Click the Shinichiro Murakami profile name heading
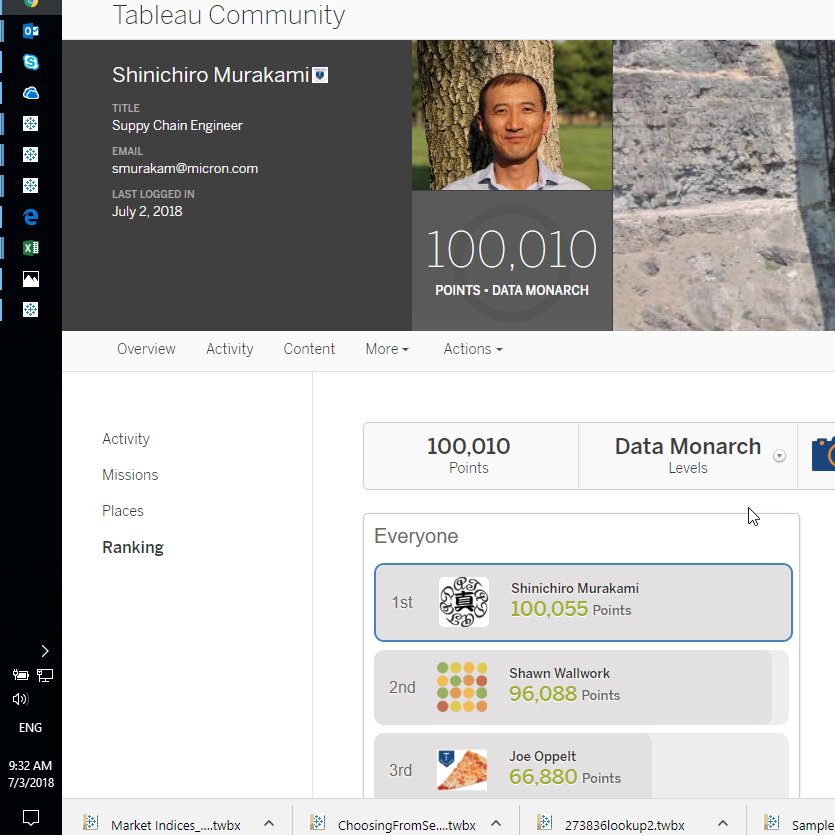 (x=210, y=75)
